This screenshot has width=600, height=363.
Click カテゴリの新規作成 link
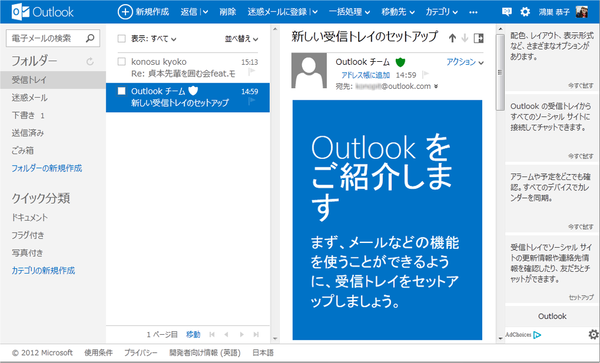click(x=43, y=270)
